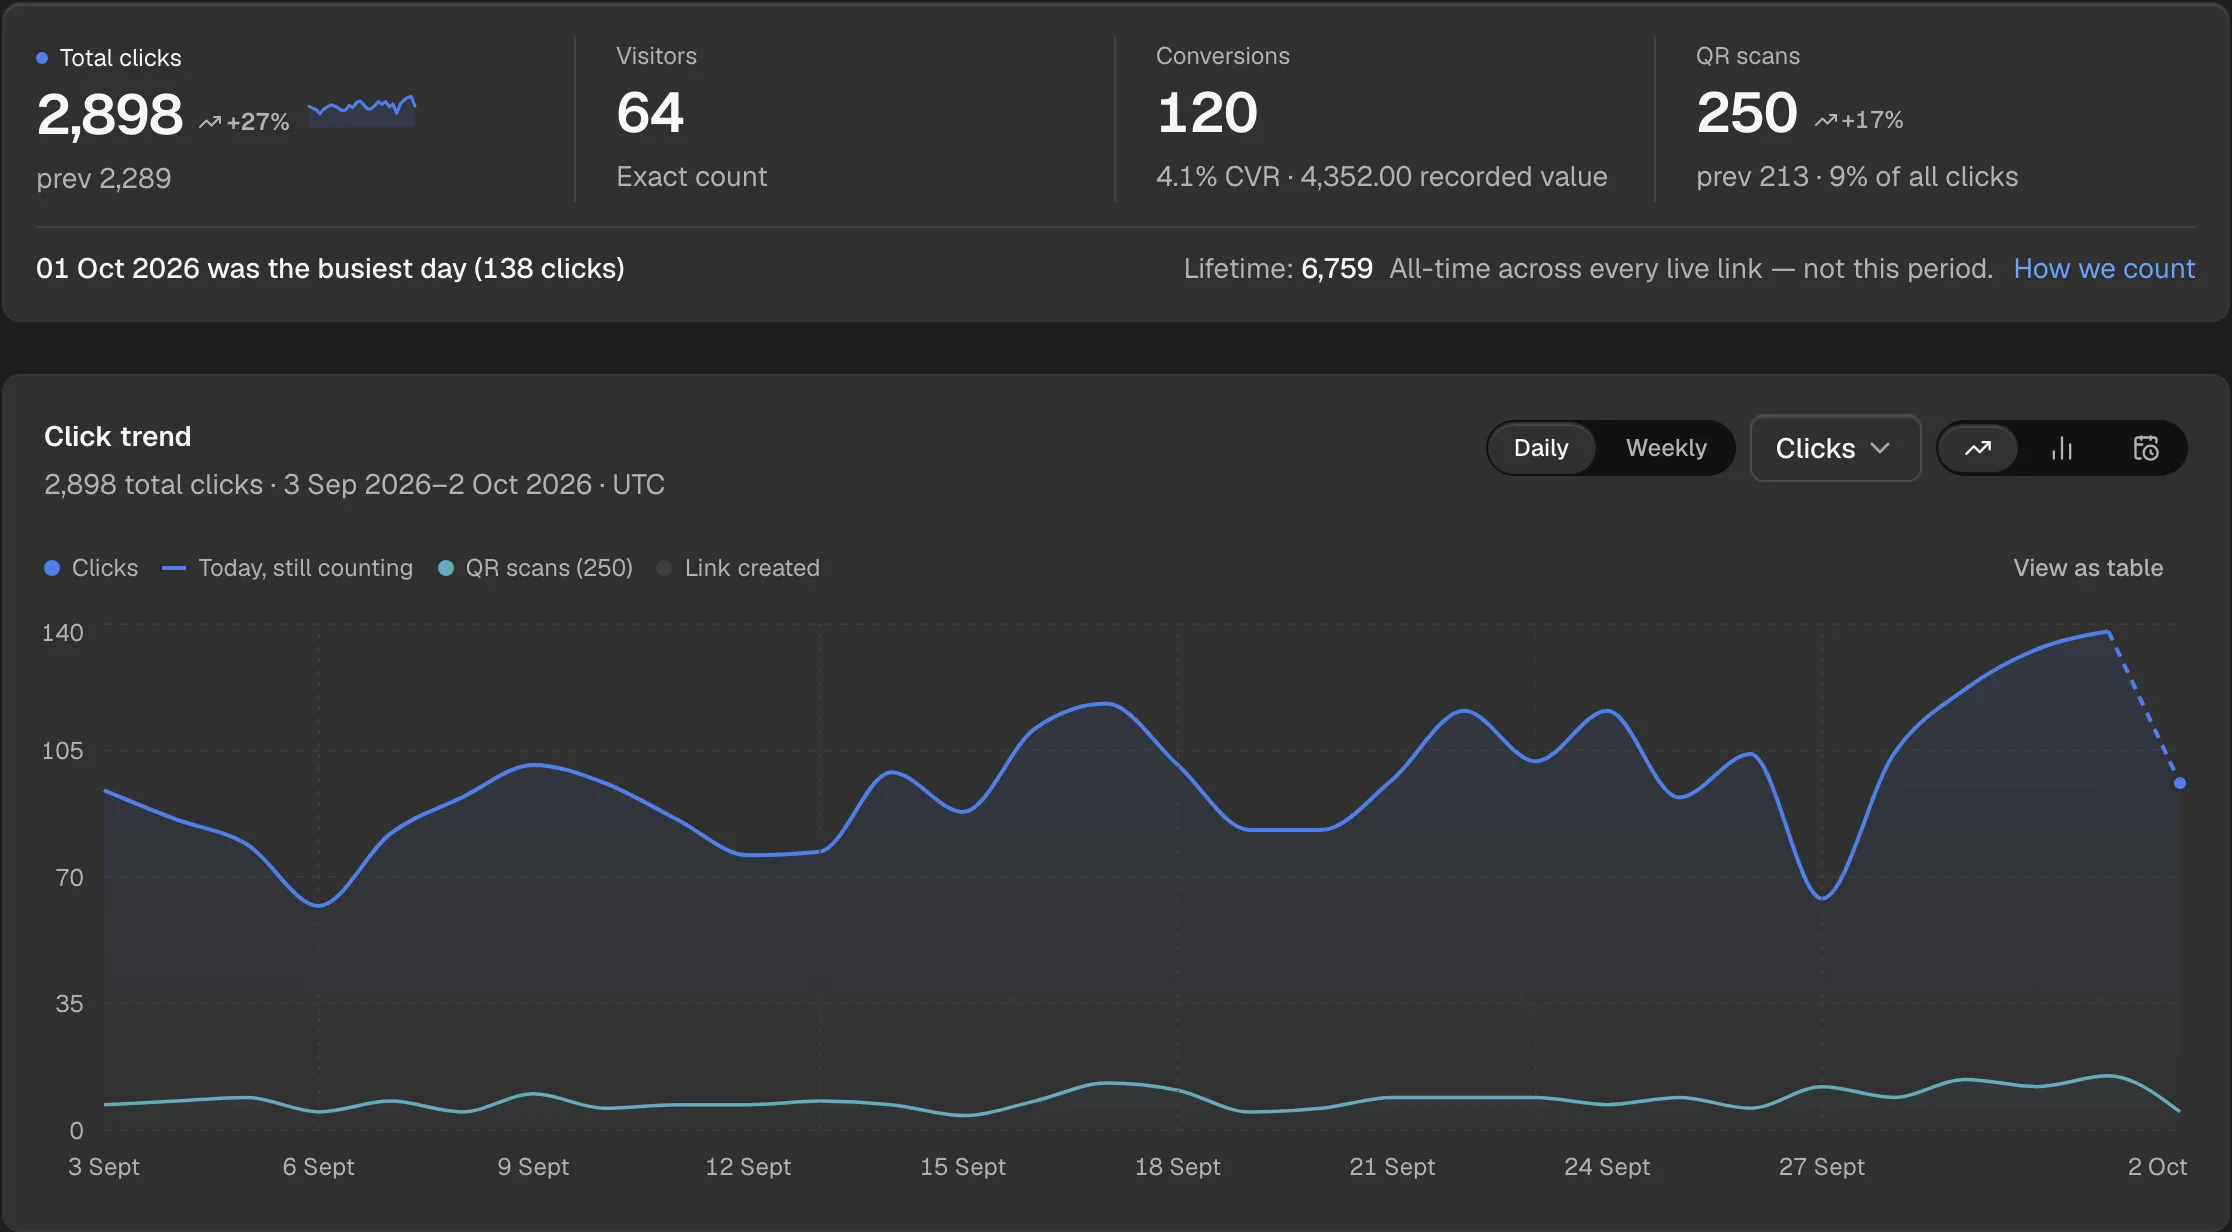Image resolution: width=2232 pixels, height=1232 pixels.
Task: Switch chart to line view icon
Action: pos(1978,448)
